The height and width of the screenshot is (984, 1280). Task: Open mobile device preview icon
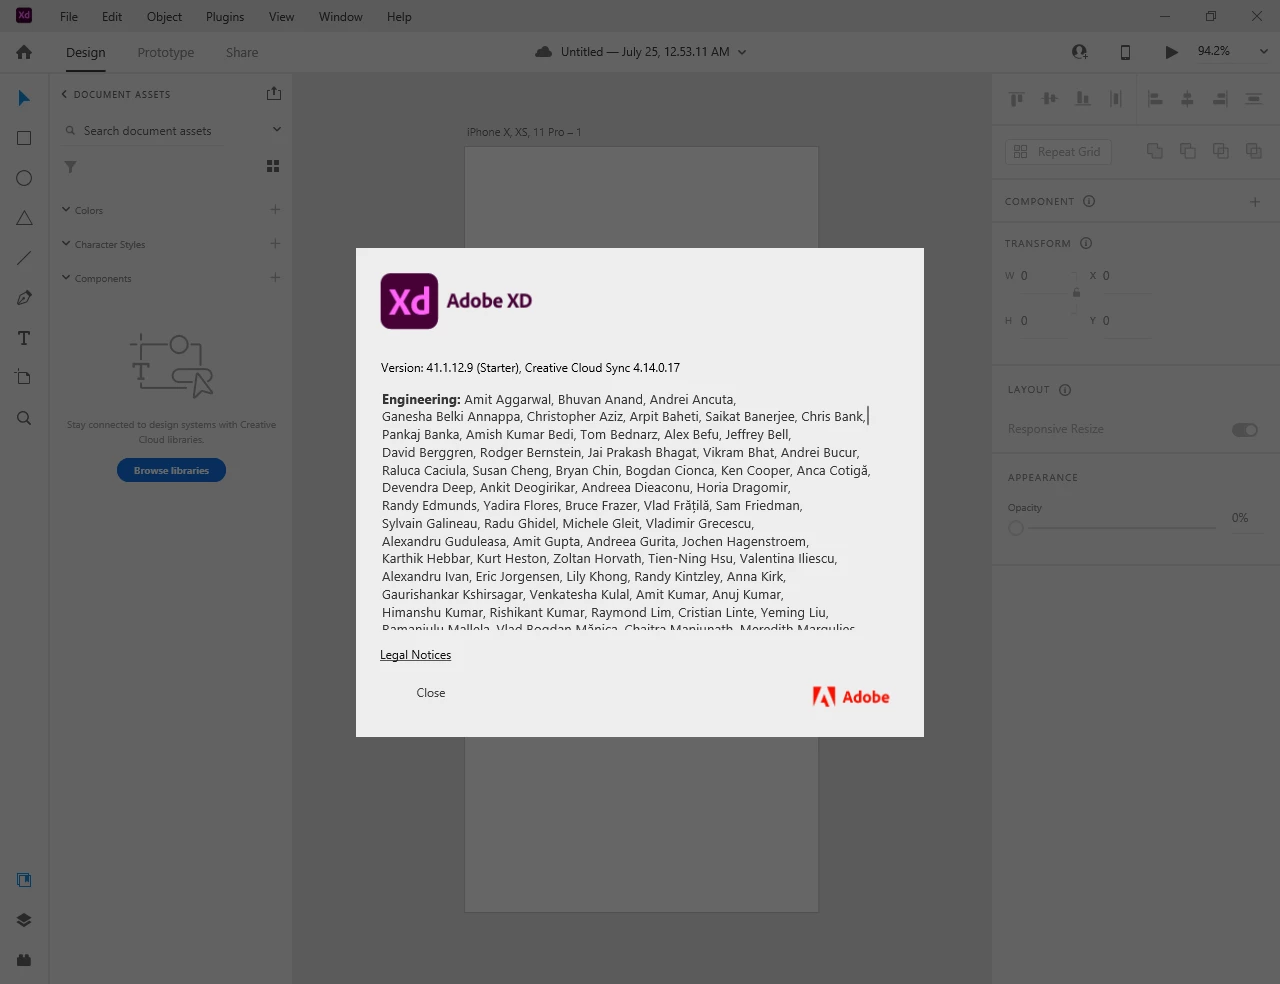click(1125, 52)
